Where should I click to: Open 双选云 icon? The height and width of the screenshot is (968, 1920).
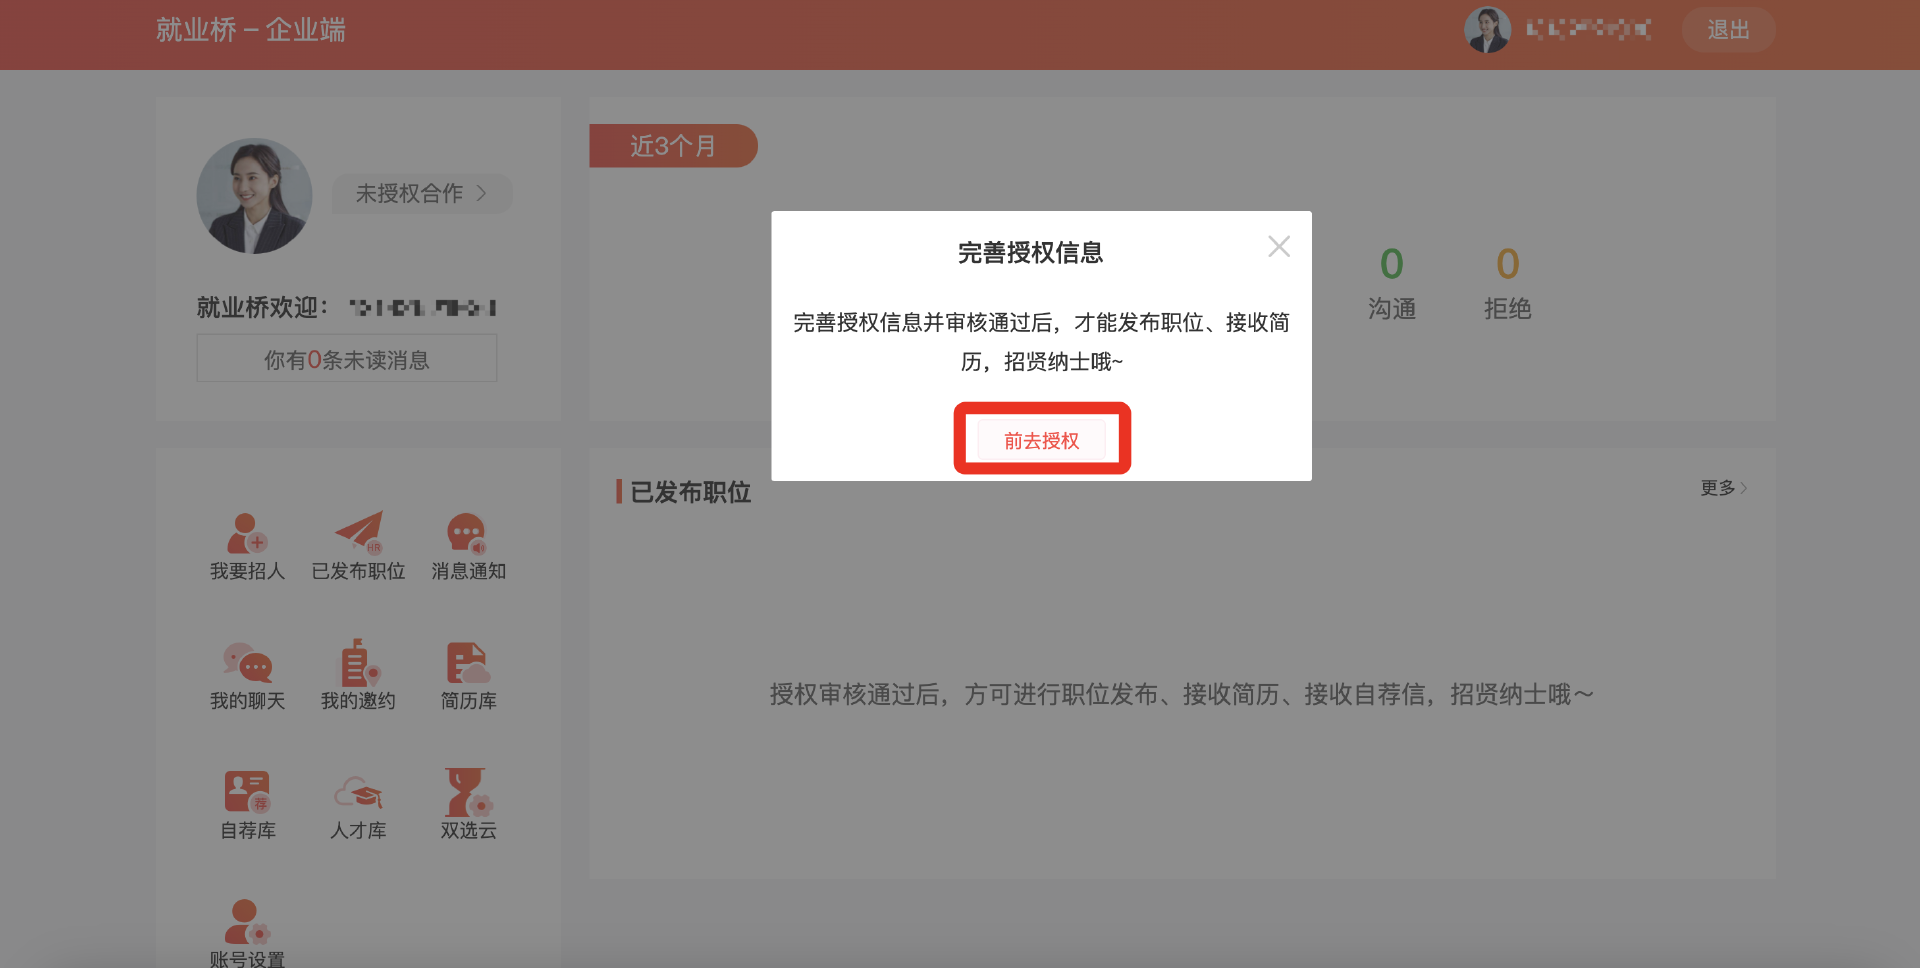point(467,793)
